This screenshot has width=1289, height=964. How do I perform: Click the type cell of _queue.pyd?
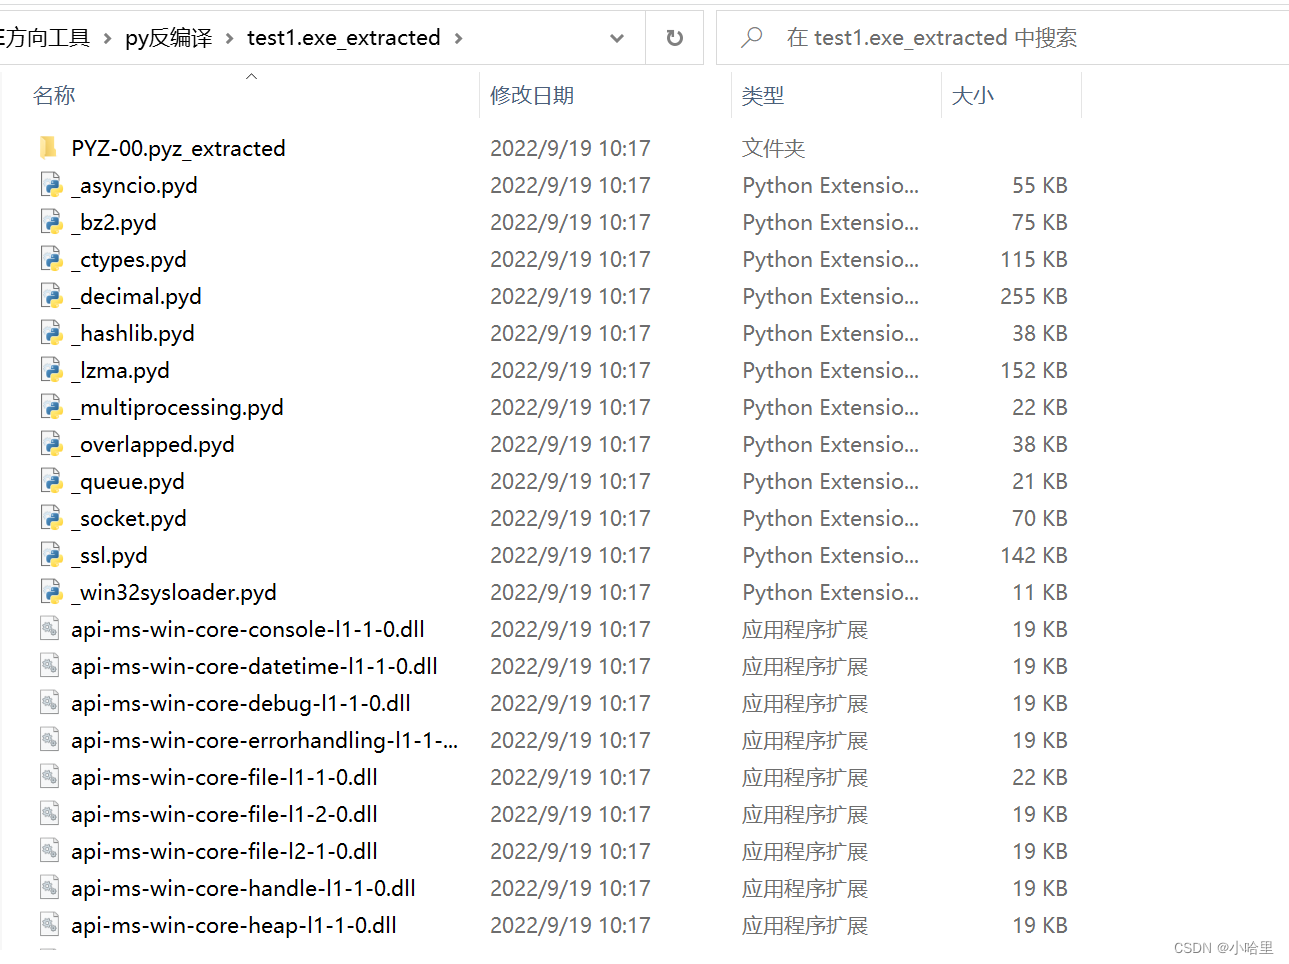point(830,481)
